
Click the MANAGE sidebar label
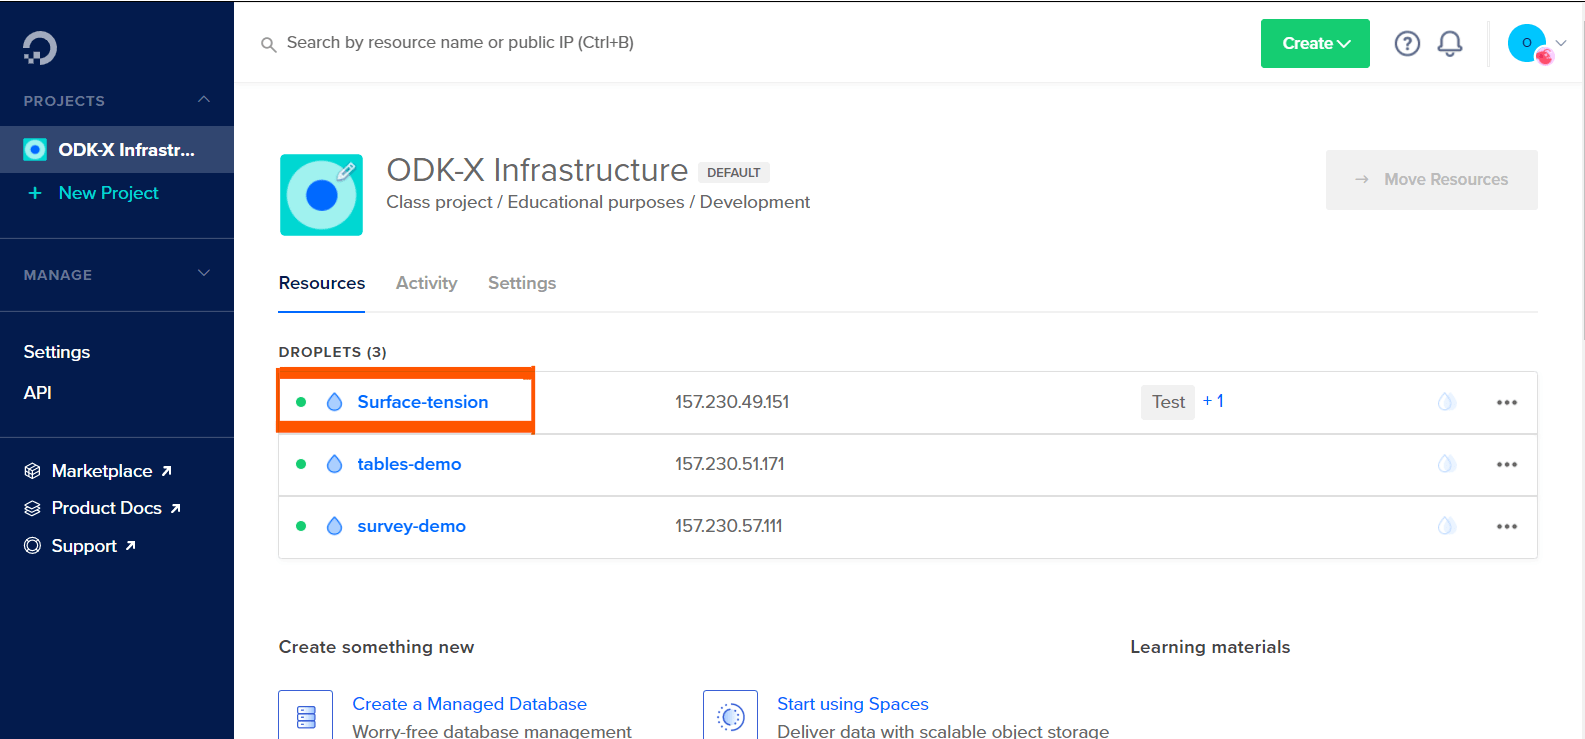(58, 275)
